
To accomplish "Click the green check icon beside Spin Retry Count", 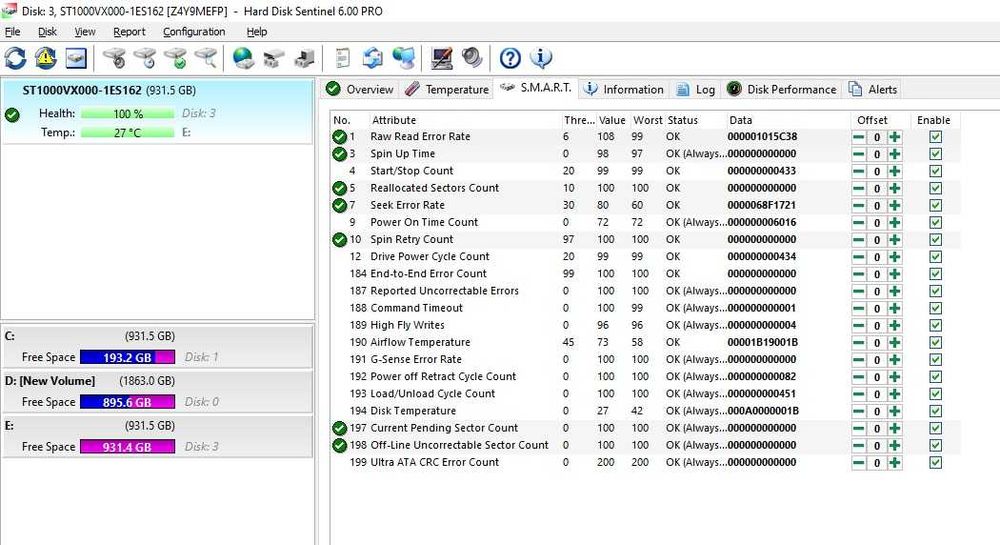I will pos(339,240).
